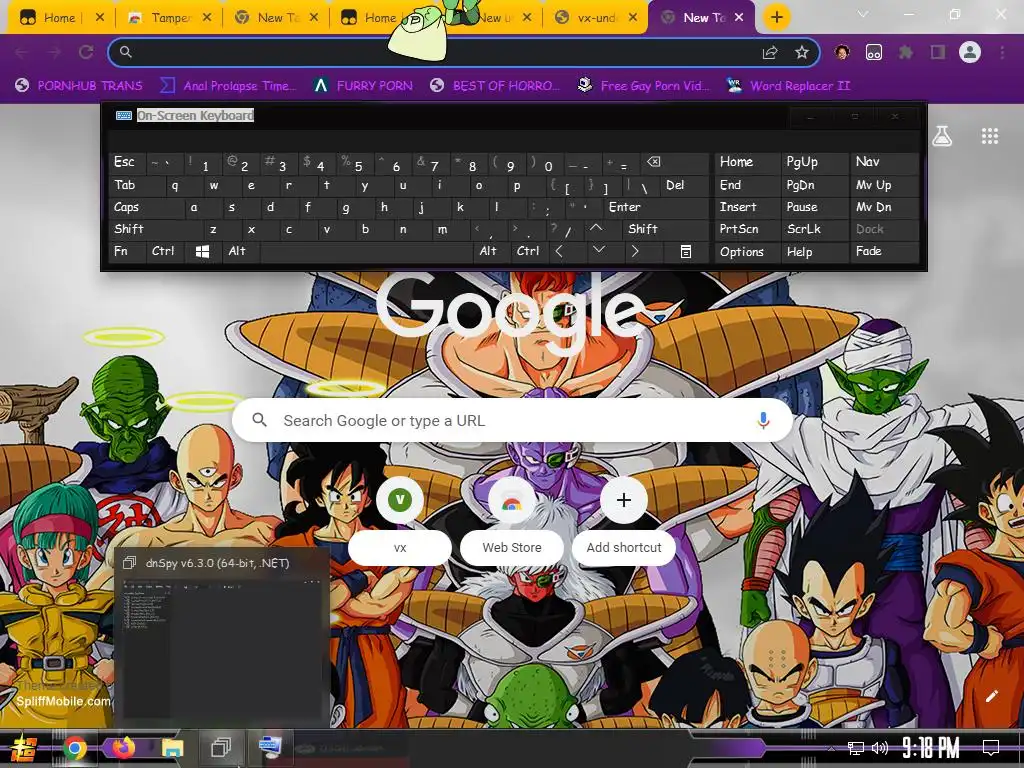Viewport: 1024px width, 768px height.
Task: Switch to the vx-underground tab
Action: coord(596,18)
